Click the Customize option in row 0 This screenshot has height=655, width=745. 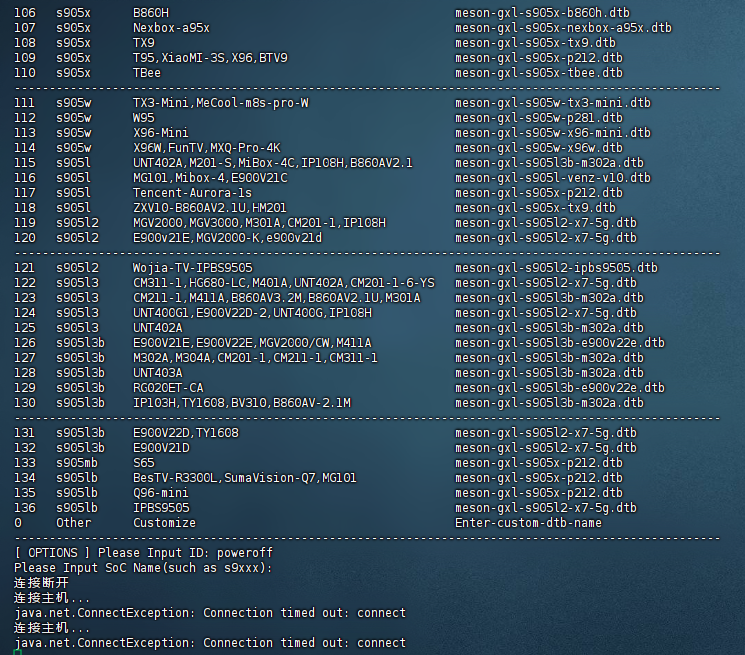click(x=164, y=523)
